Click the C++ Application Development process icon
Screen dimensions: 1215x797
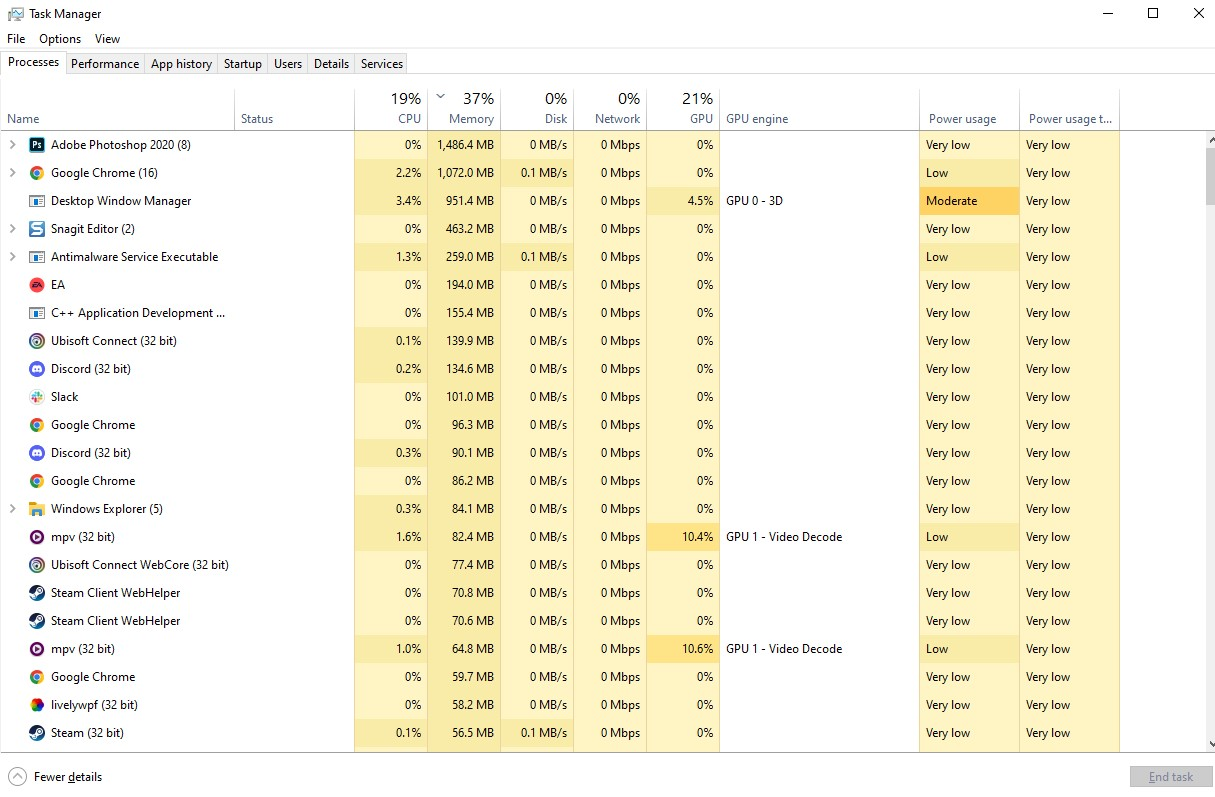[37, 313]
